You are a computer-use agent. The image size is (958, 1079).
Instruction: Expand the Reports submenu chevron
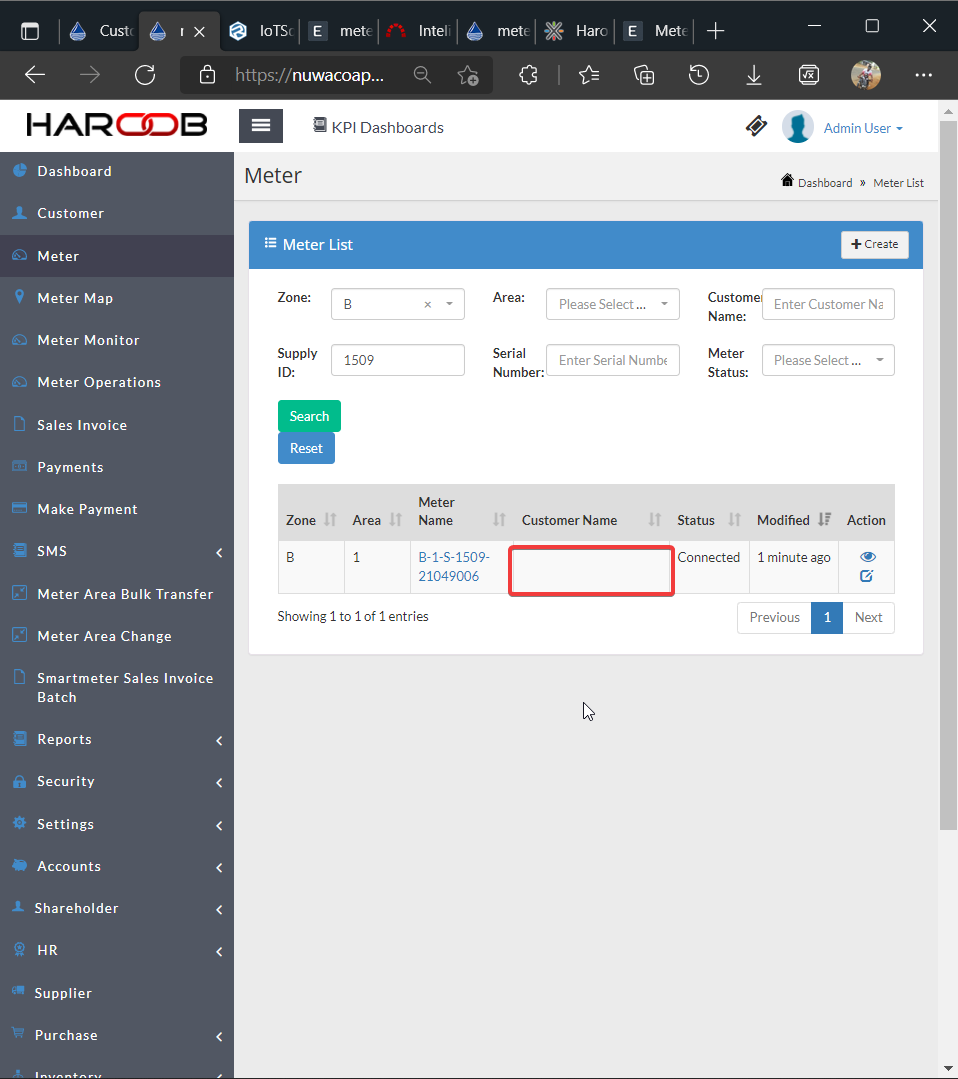click(x=219, y=740)
